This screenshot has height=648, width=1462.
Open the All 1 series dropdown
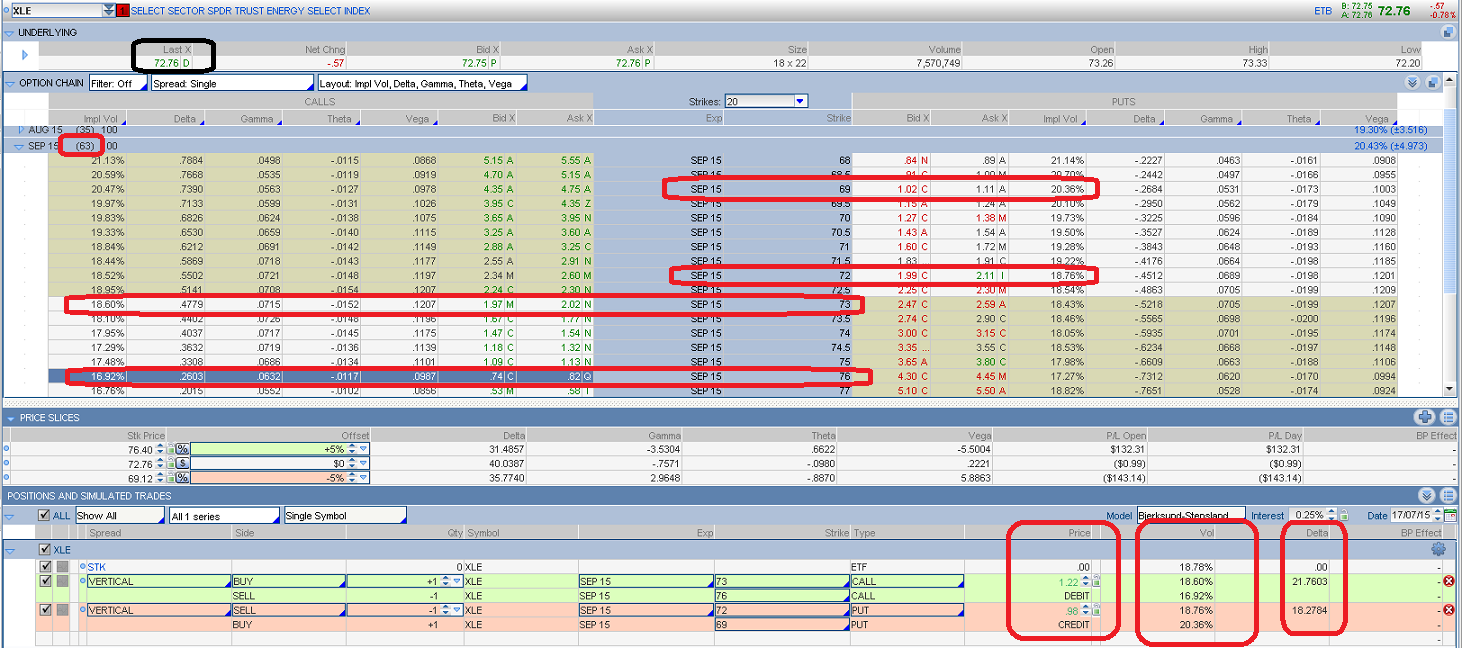pyautogui.click(x=224, y=516)
